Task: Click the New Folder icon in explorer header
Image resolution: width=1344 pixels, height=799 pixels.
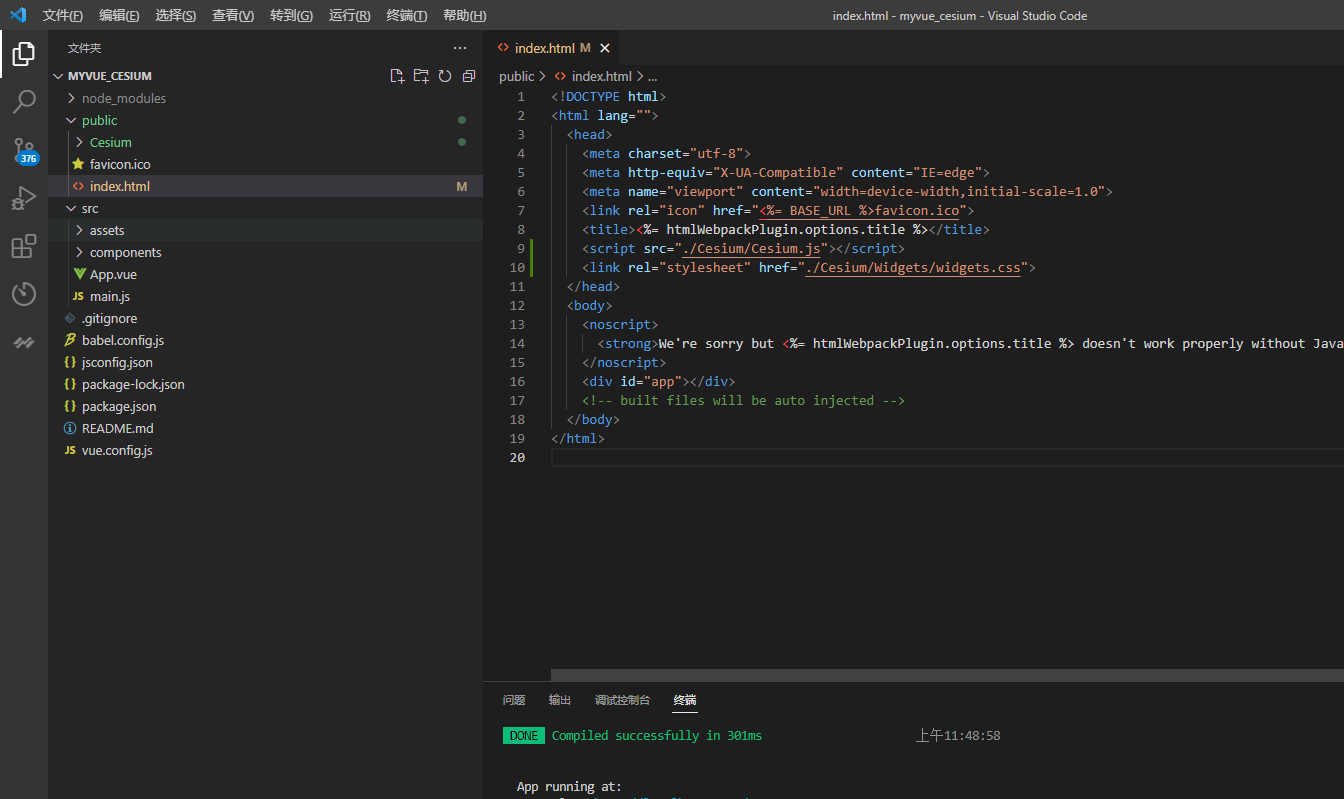Action: pyautogui.click(x=421, y=76)
